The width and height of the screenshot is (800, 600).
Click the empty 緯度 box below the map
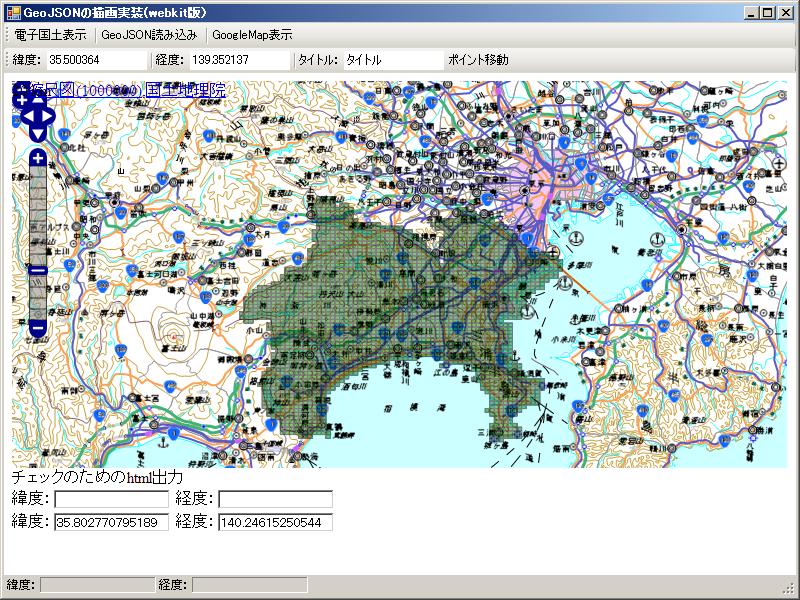point(111,499)
